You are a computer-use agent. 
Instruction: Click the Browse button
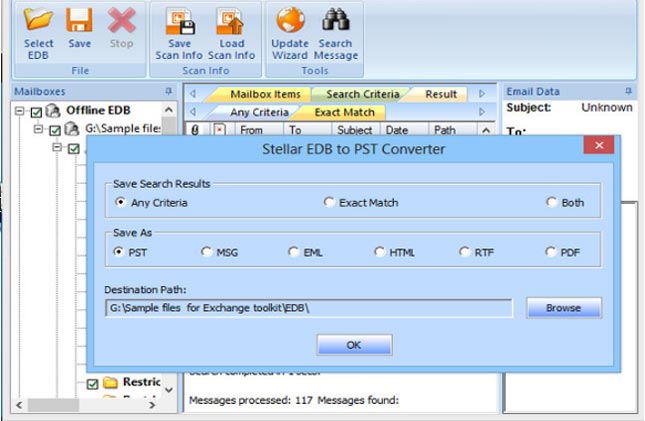[564, 308]
